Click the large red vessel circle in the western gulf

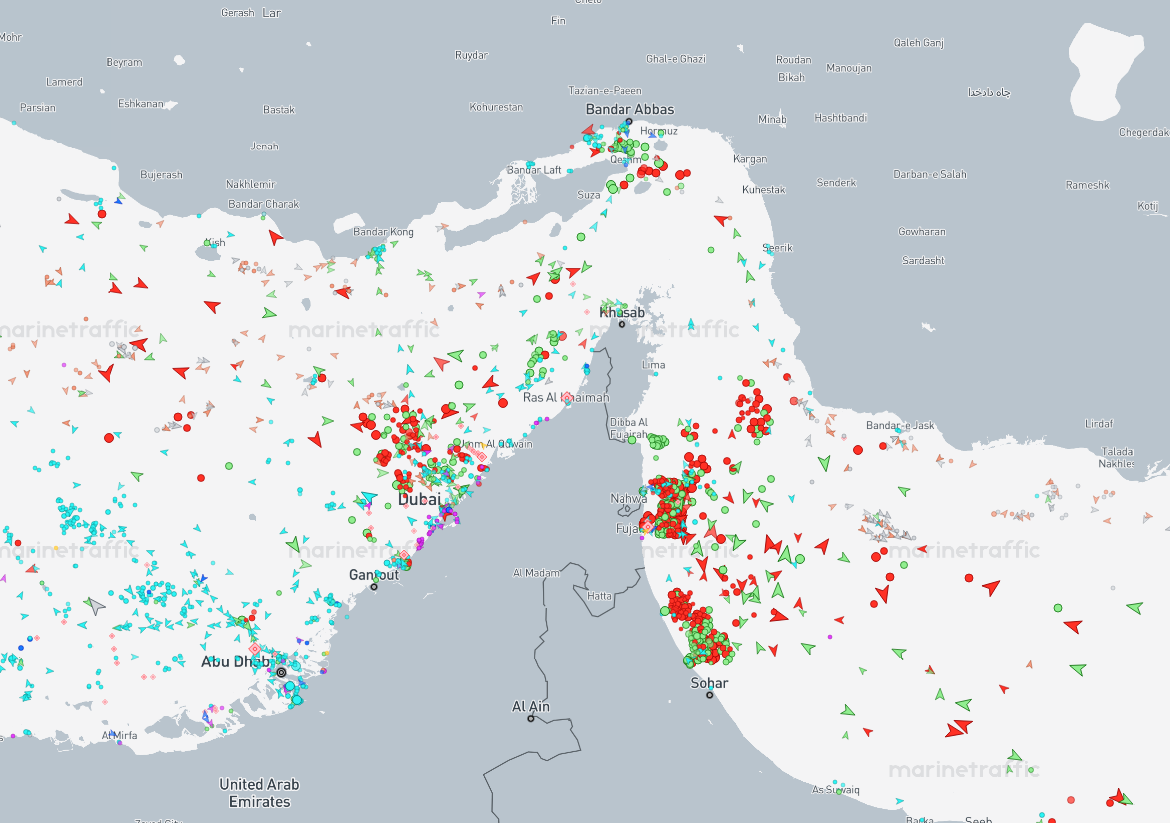coord(109,438)
